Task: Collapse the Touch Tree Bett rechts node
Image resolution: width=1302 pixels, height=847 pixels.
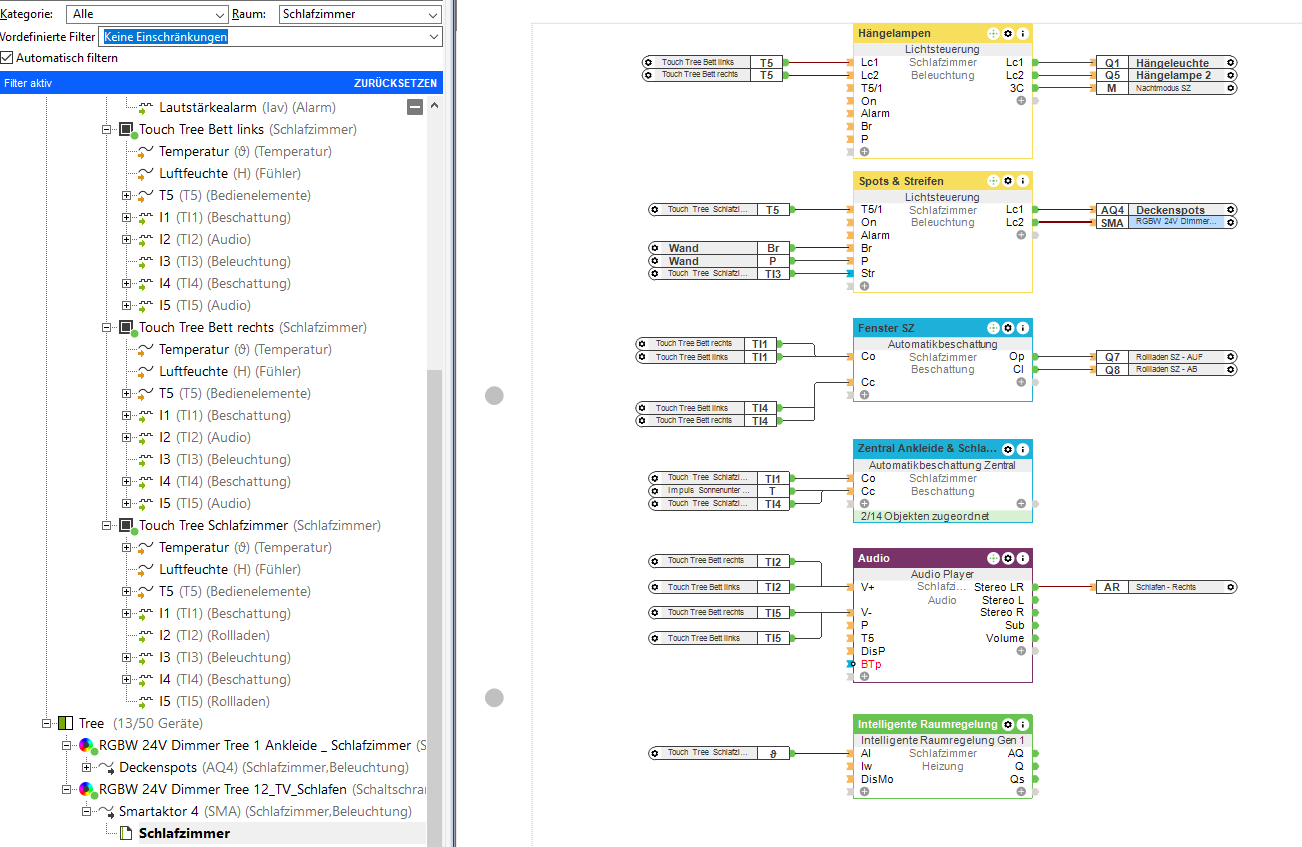Action: click(107, 328)
